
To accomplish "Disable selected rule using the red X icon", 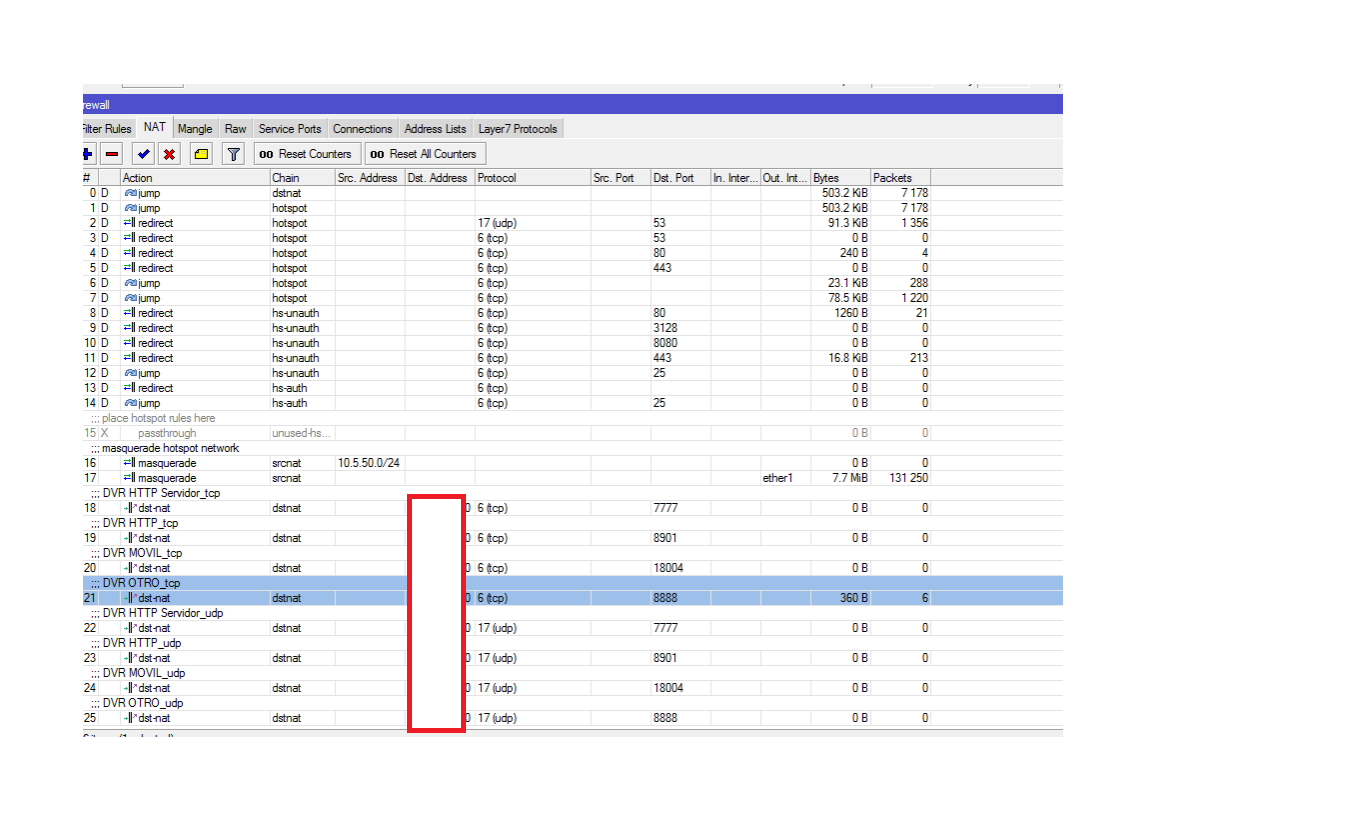I will (169, 154).
